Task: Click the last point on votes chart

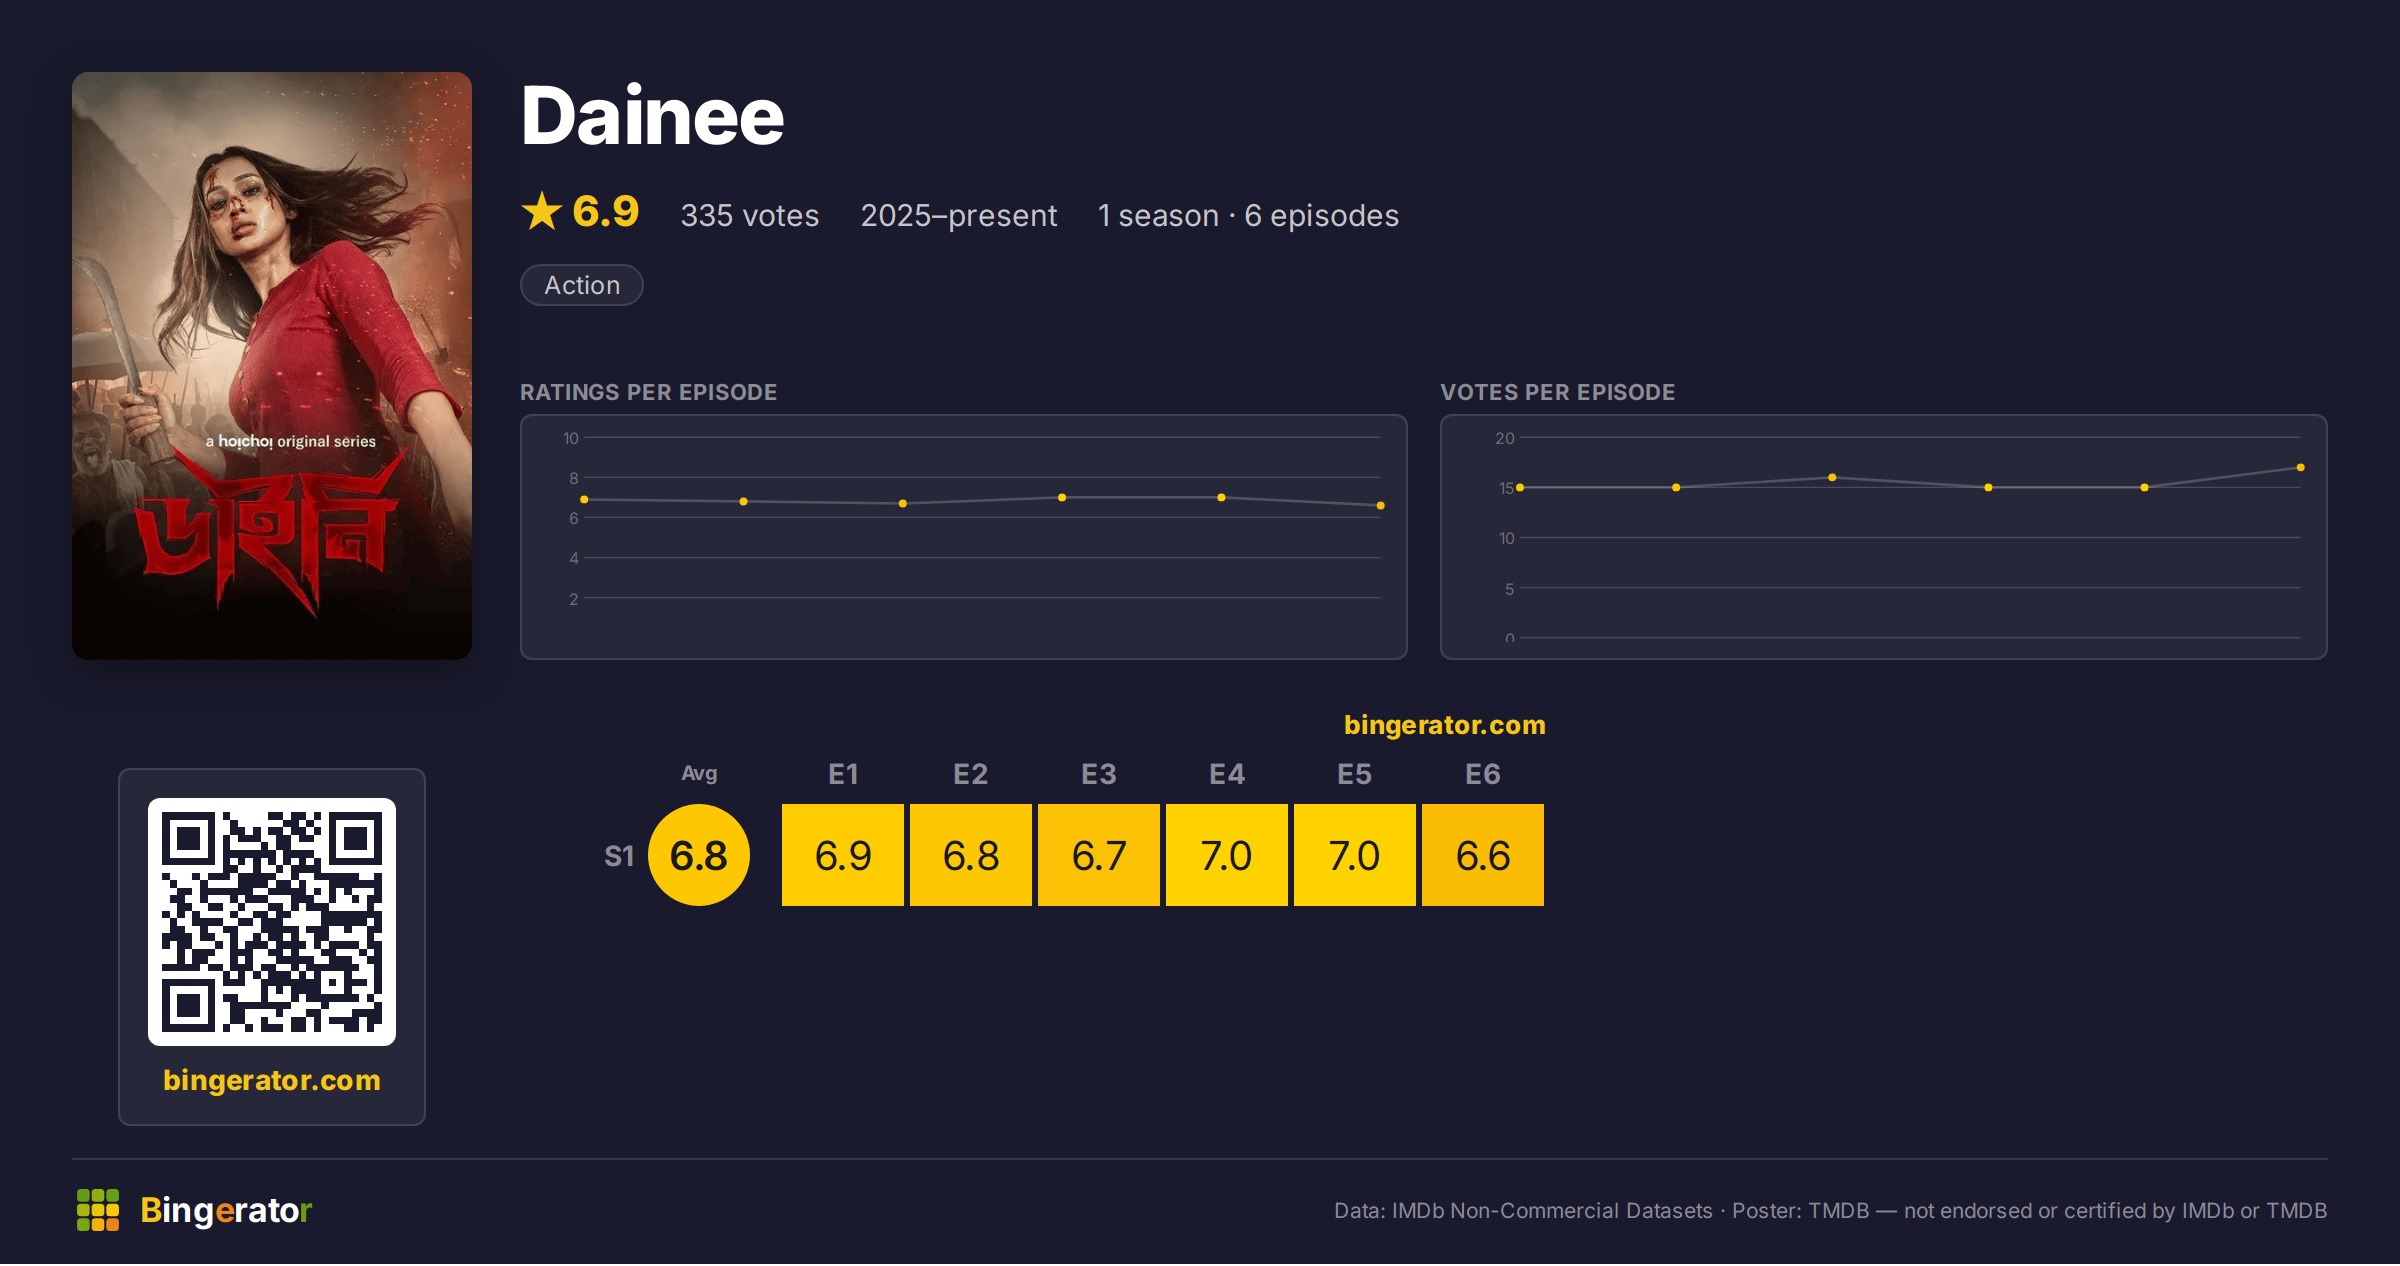Action: click(x=2301, y=468)
